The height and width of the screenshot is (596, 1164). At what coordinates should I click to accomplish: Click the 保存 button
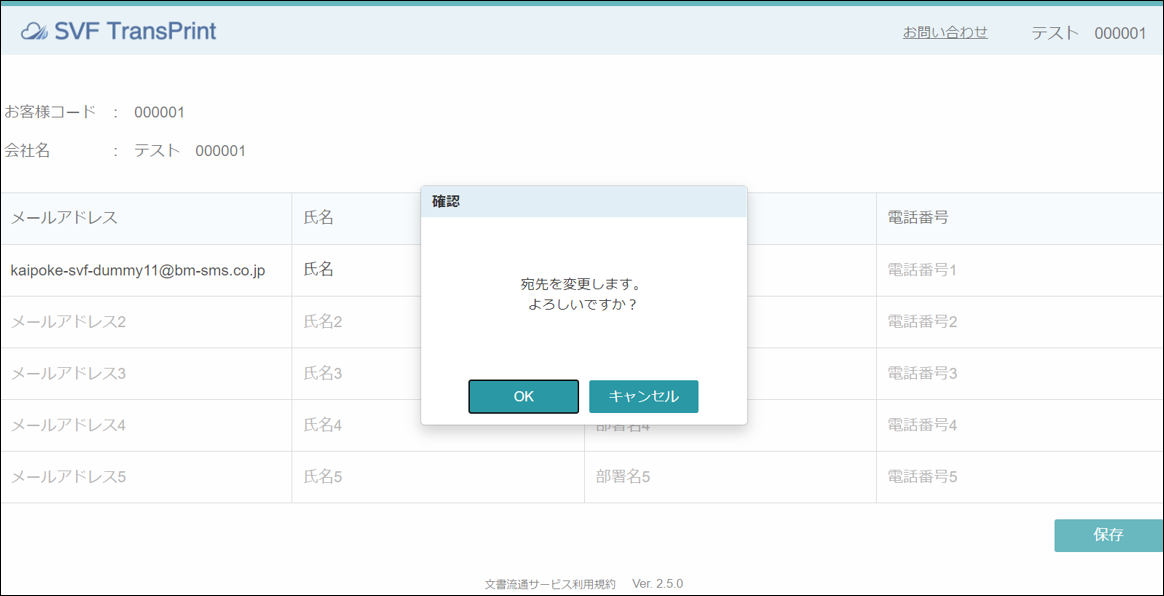coord(1108,535)
